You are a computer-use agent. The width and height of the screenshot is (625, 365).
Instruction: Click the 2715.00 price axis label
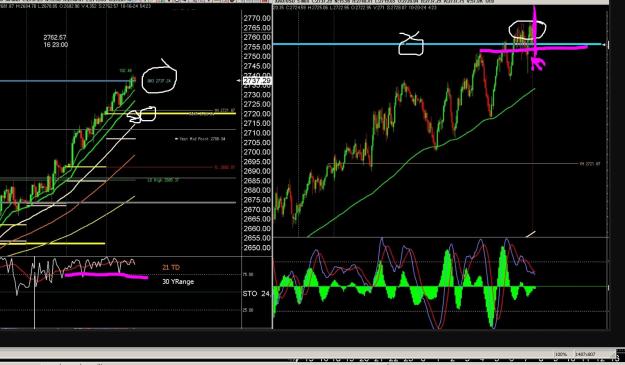click(x=257, y=124)
